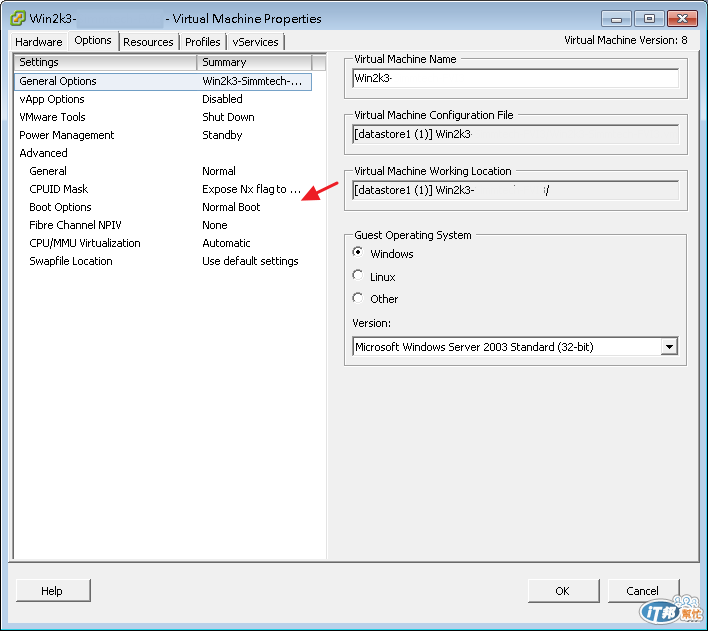The height and width of the screenshot is (631, 708).
Task: Click the Virtual Machine Name input field
Action: coord(515,78)
